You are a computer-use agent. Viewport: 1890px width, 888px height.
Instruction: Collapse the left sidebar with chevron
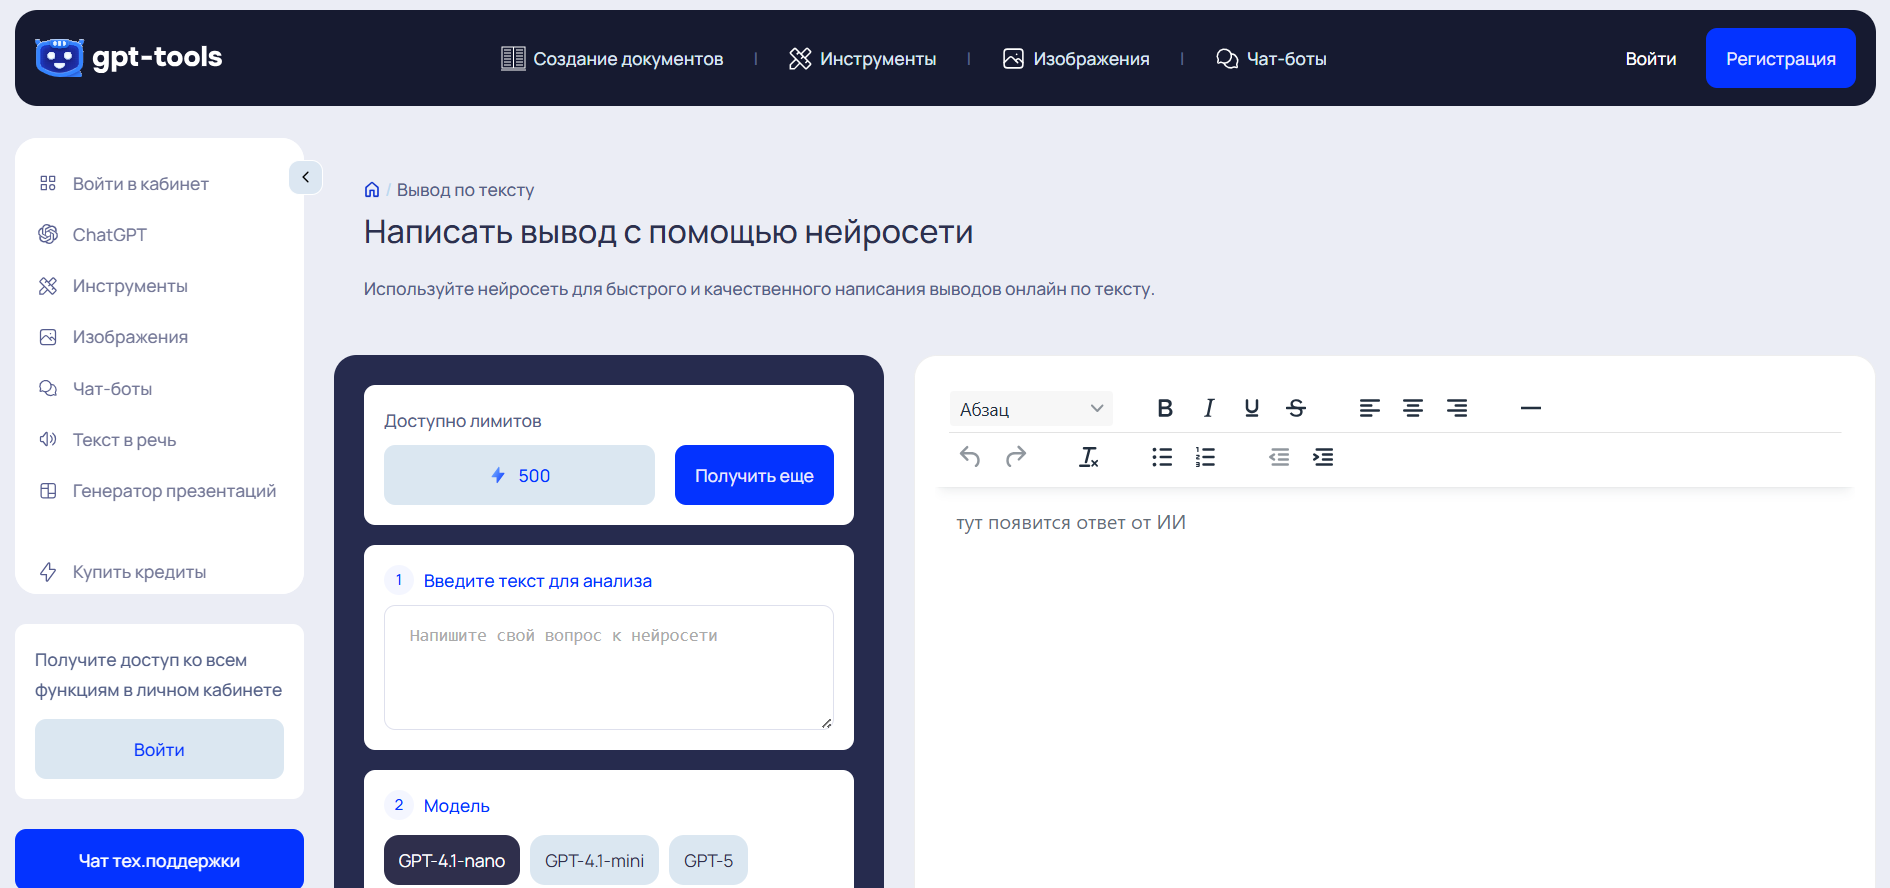point(305,177)
